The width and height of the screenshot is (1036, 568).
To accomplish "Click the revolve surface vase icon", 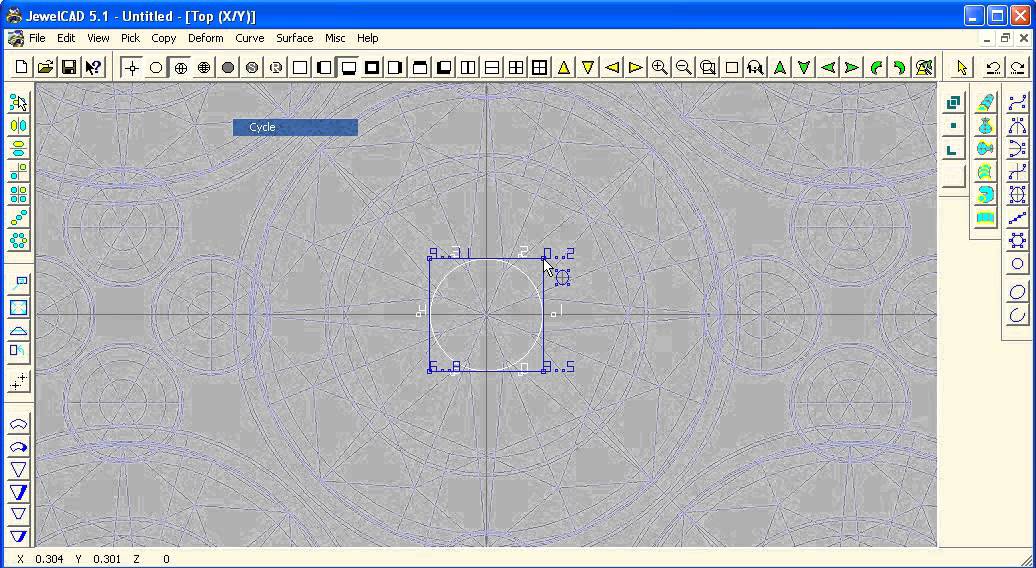I will point(985,125).
